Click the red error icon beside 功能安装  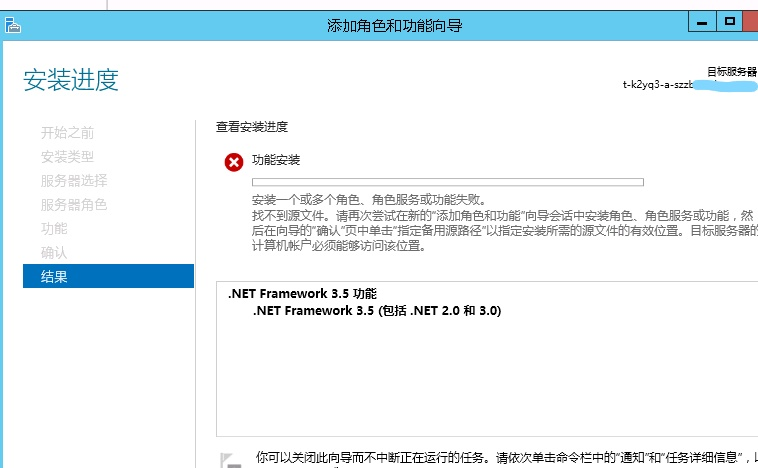[x=234, y=162]
